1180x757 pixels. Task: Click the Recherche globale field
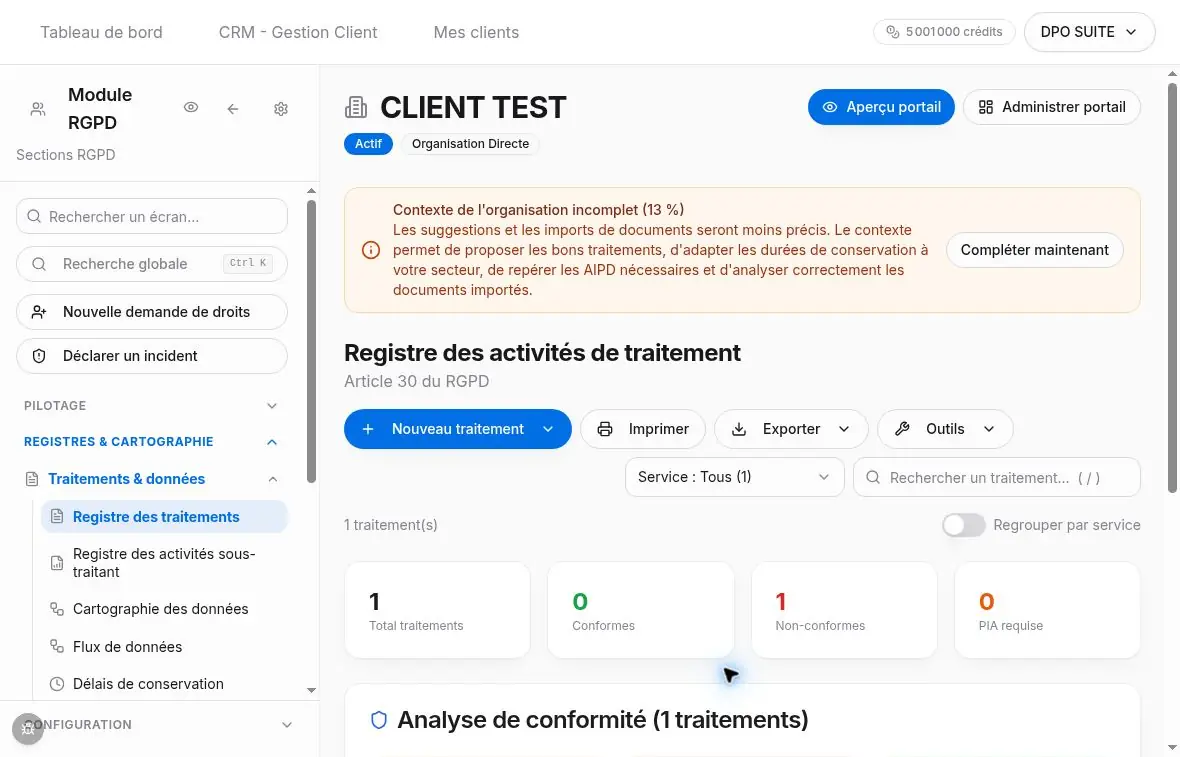click(151, 264)
